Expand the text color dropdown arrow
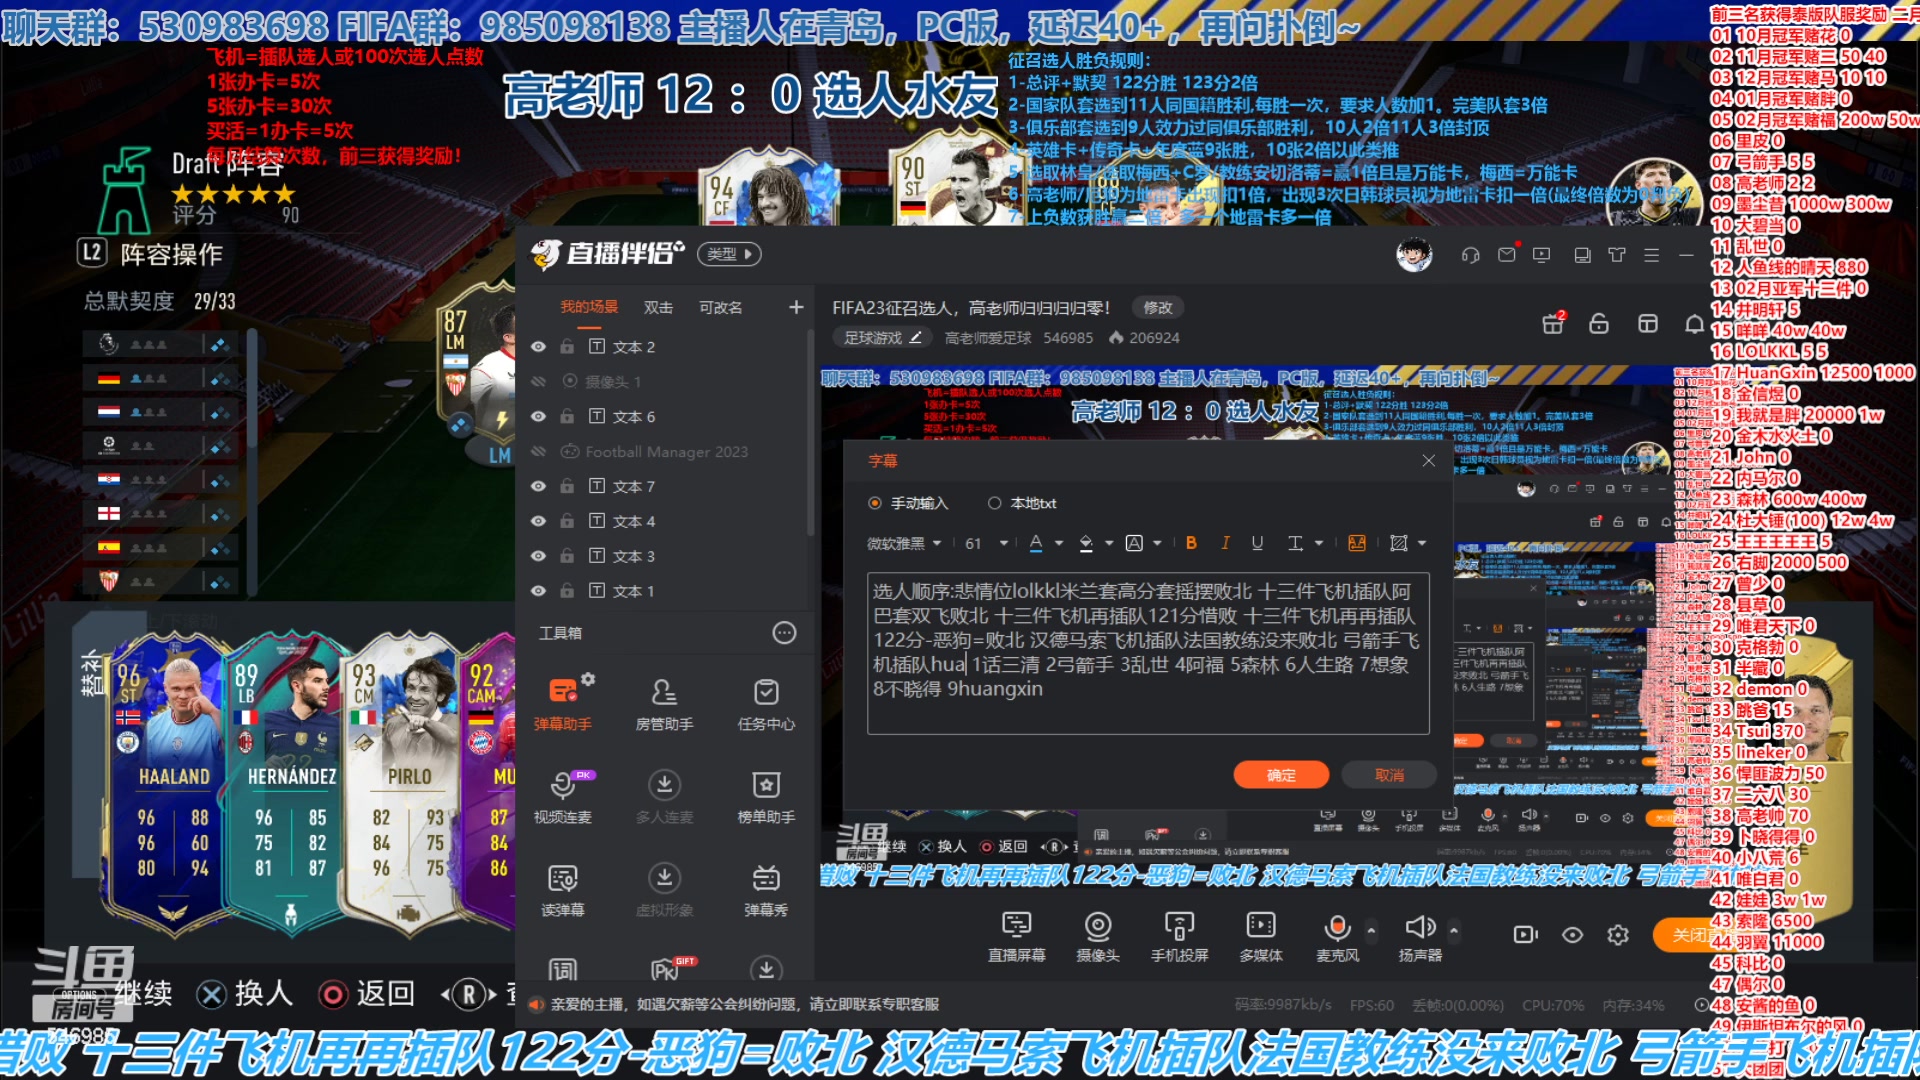This screenshot has height=1080, width=1920. pyautogui.click(x=1059, y=543)
